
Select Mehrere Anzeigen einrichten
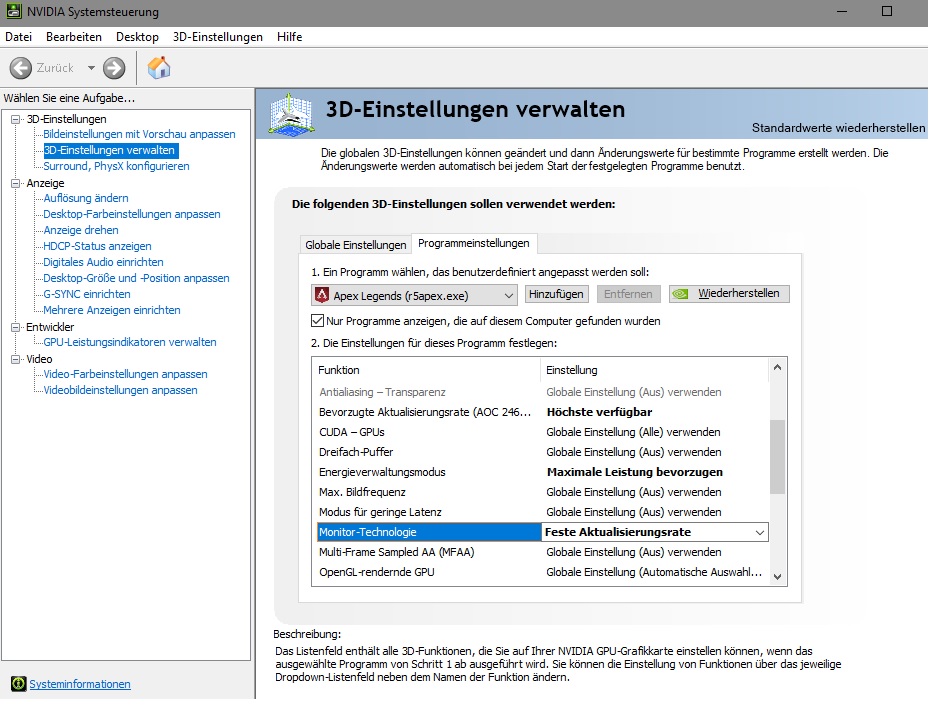(111, 310)
